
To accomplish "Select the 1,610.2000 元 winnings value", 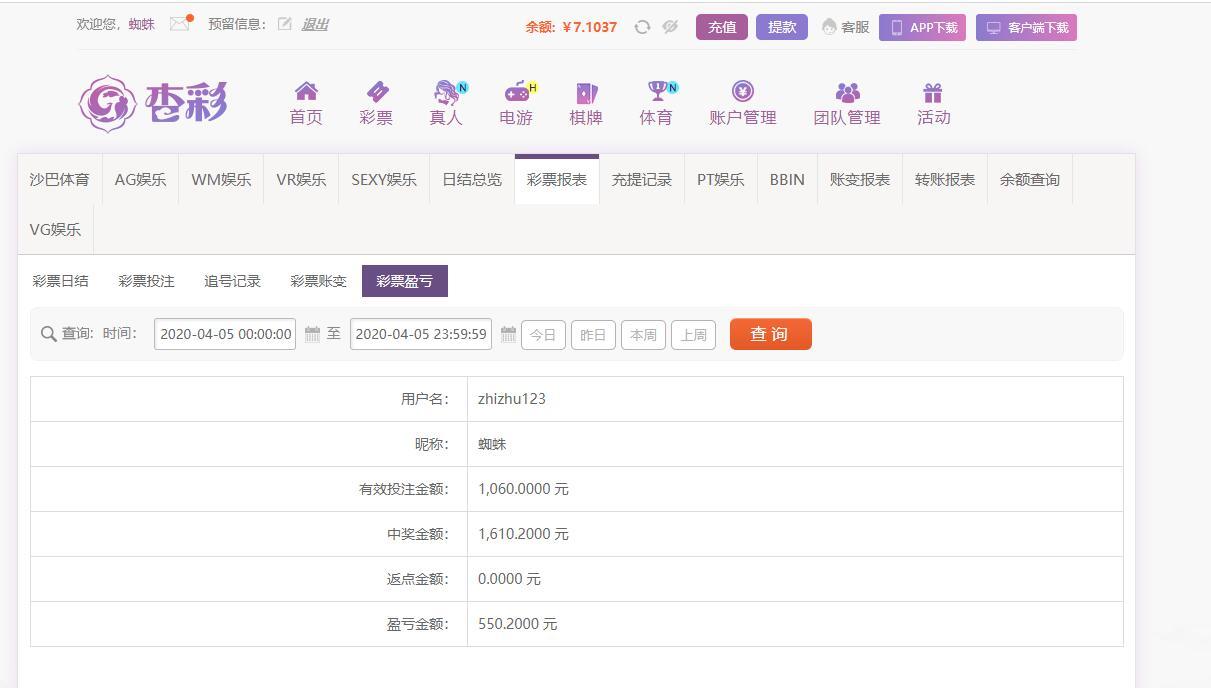I will click(523, 534).
